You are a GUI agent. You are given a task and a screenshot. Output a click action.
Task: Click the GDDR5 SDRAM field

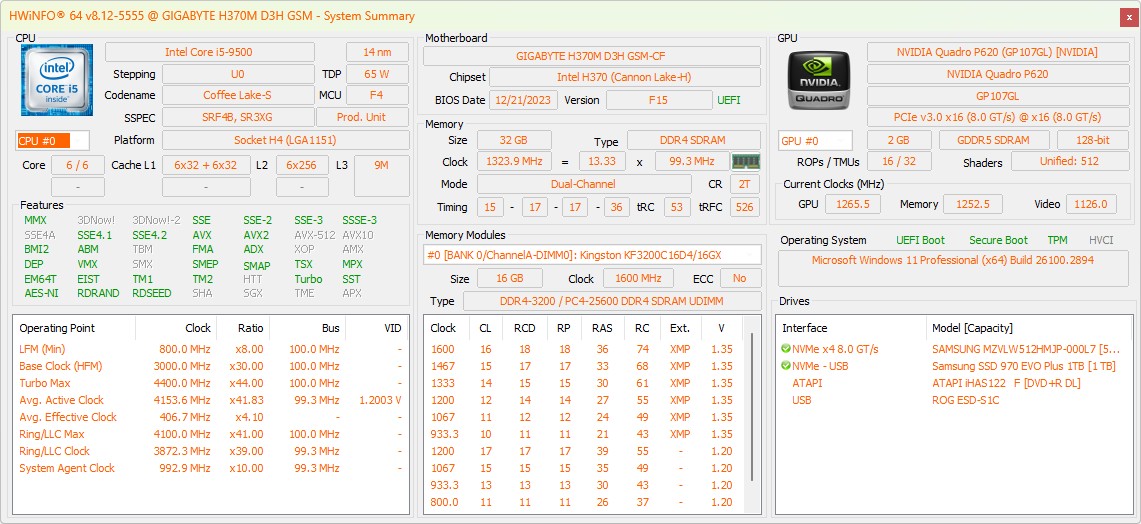tap(994, 140)
